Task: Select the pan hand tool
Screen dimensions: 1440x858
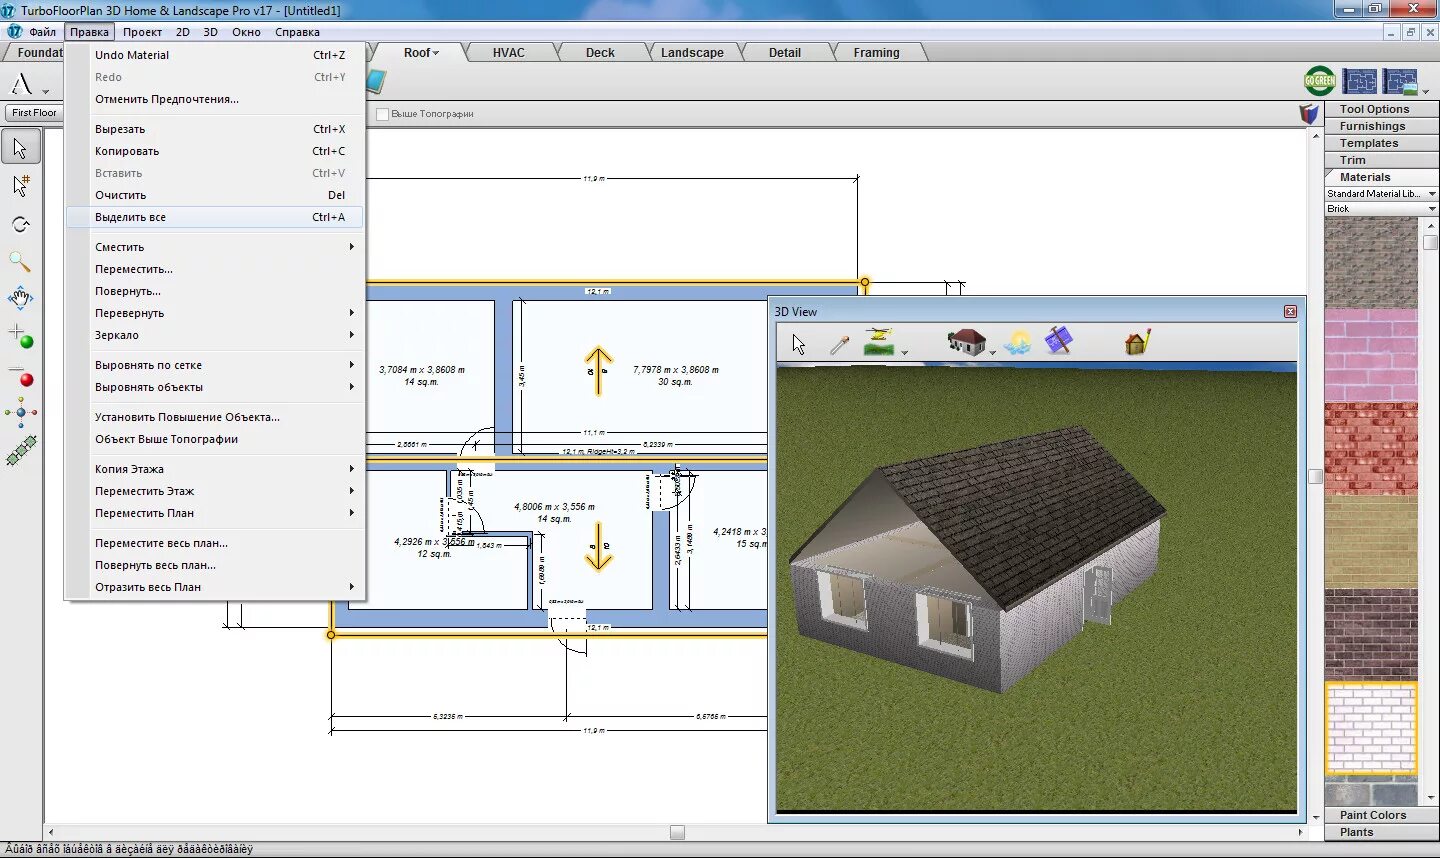Action: pyautogui.click(x=20, y=298)
